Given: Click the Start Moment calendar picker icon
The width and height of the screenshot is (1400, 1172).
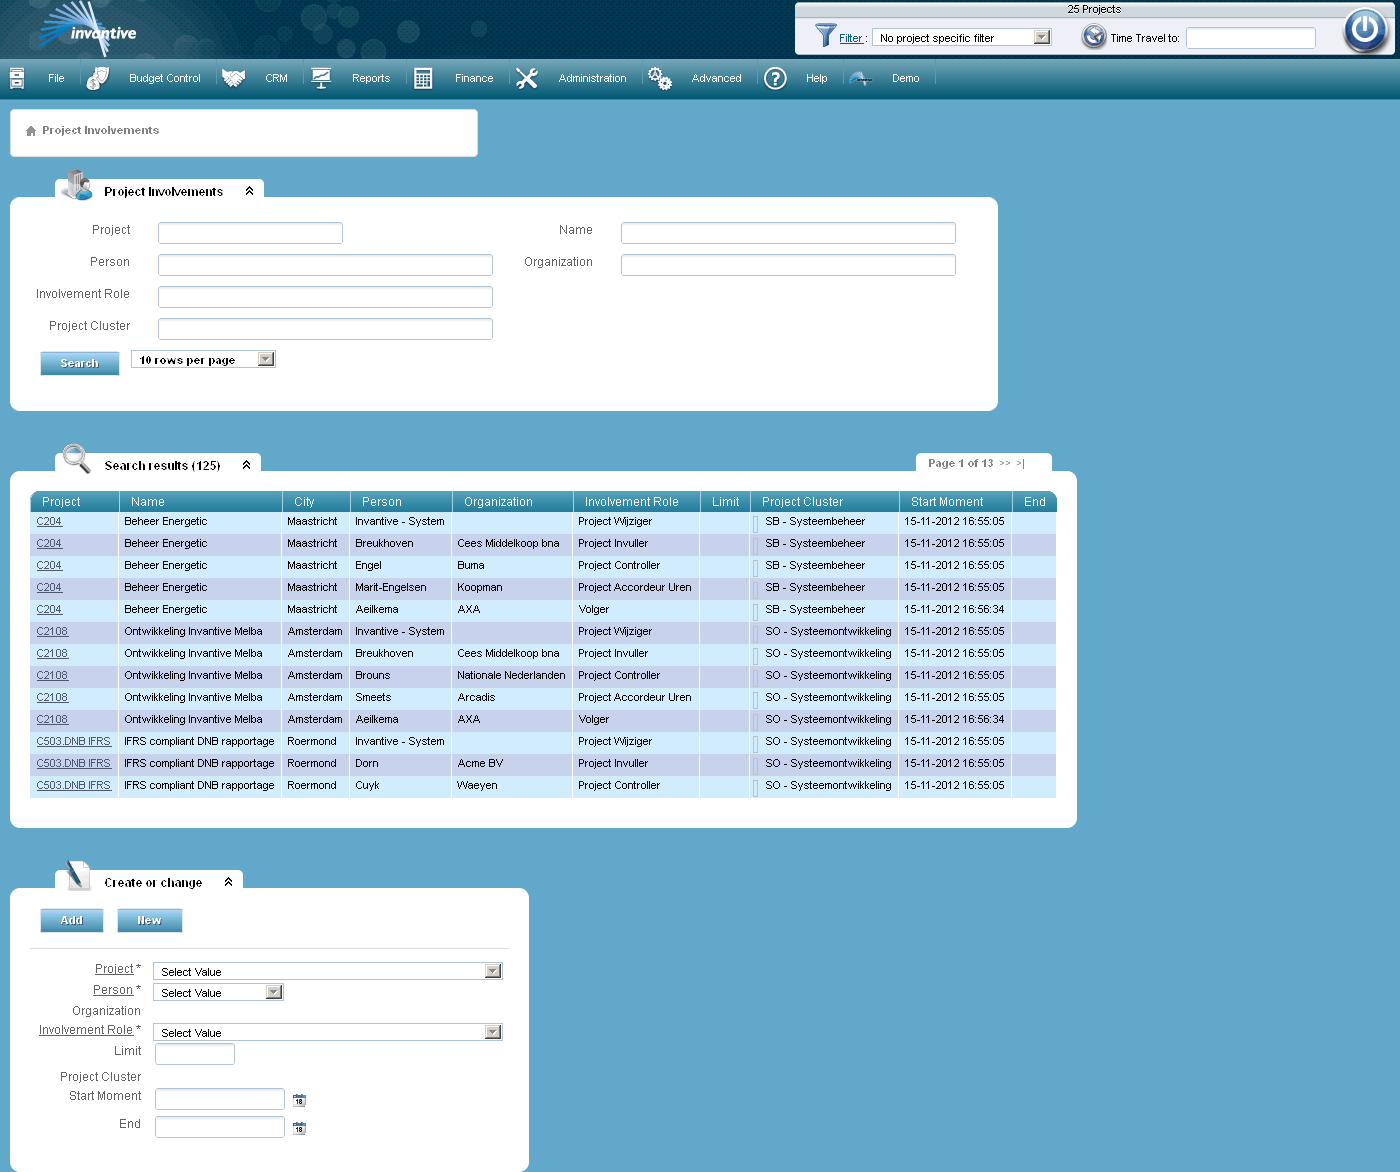Looking at the screenshot, I should 299,1099.
